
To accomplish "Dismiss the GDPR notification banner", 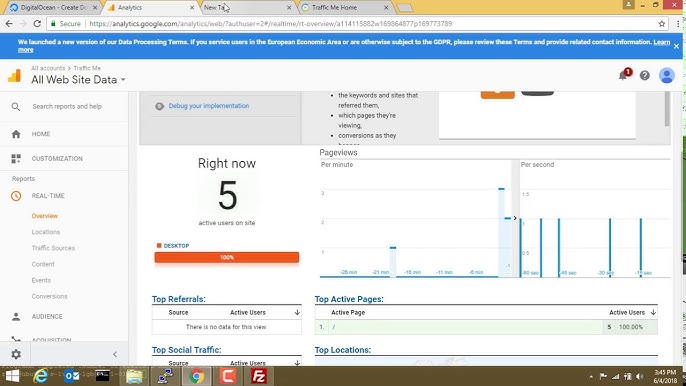I will coord(676,46).
